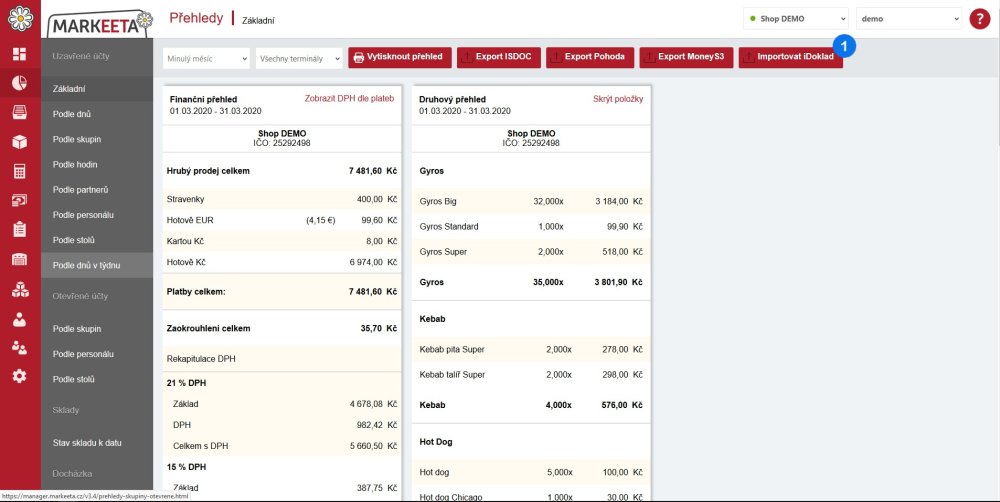This screenshot has width=1000, height=502.
Task: Select Podle hodin menu item
Action: 97,164
